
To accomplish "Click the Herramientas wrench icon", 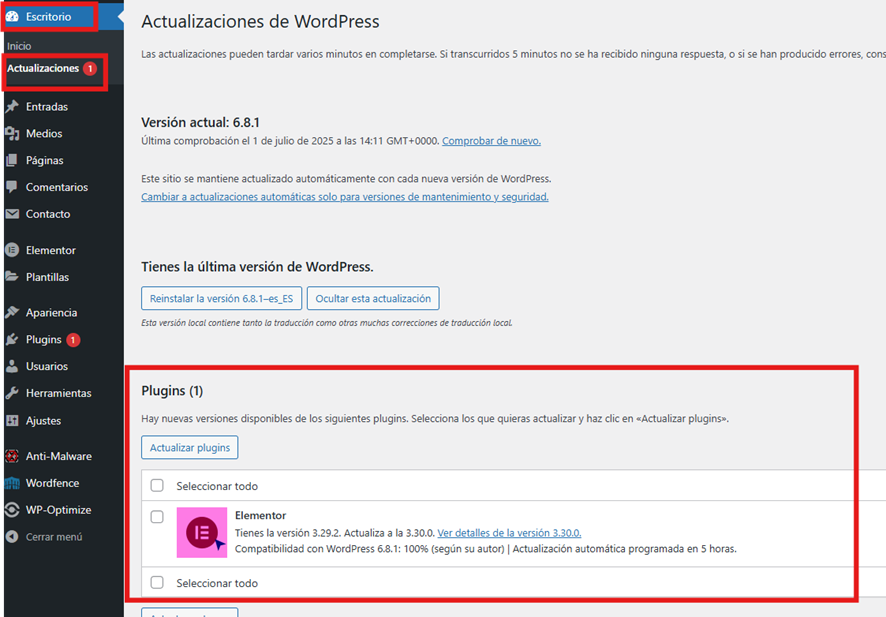I will [12, 393].
